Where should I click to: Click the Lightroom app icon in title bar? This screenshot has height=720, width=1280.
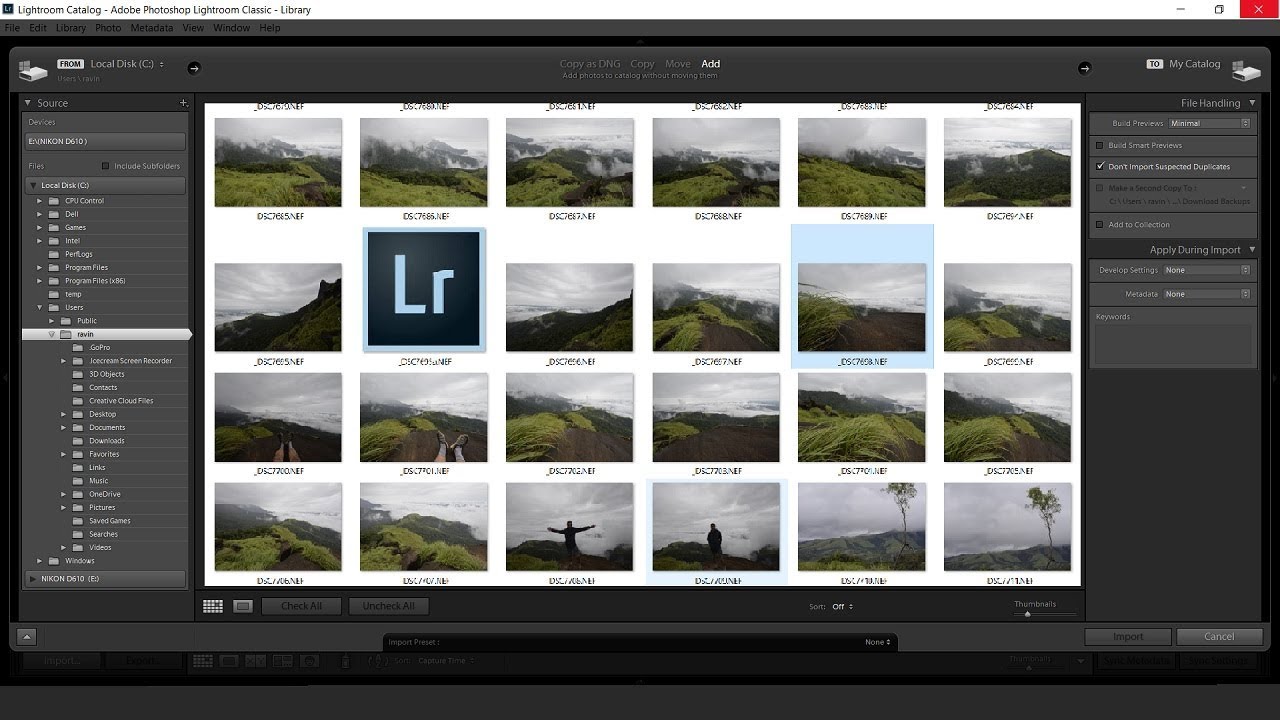[x=8, y=9]
